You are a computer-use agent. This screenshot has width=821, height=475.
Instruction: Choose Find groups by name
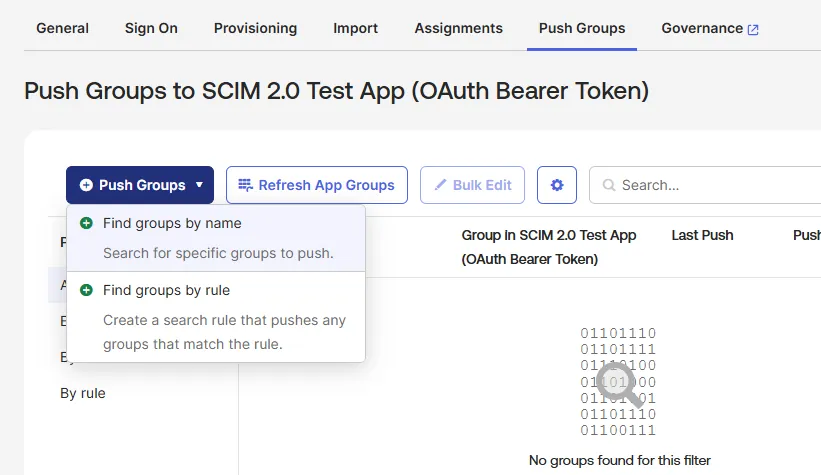click(x=216, y=238)
